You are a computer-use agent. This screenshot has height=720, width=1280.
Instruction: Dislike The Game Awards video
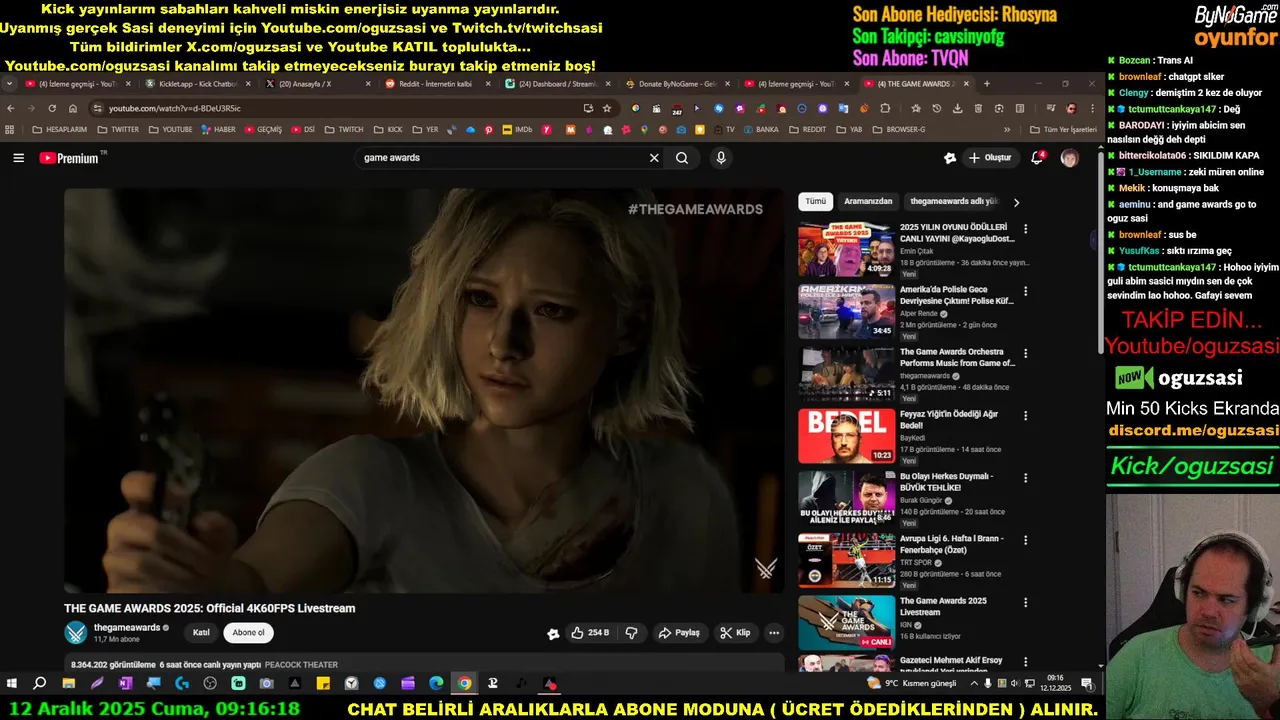(631, 633)
